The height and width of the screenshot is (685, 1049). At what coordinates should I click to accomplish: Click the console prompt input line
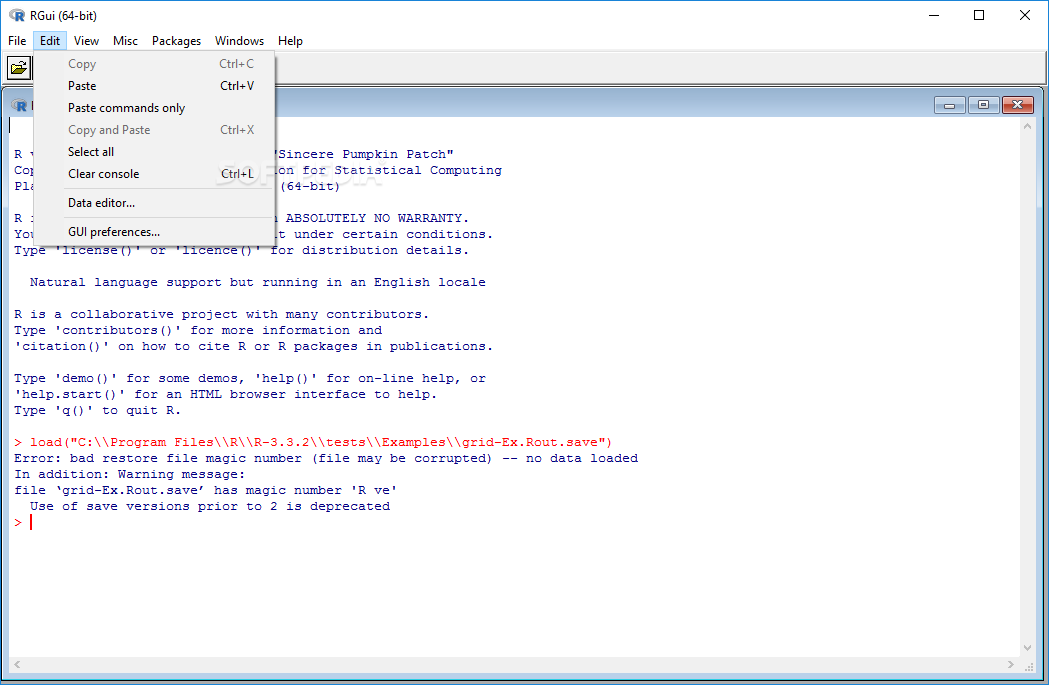514,522
